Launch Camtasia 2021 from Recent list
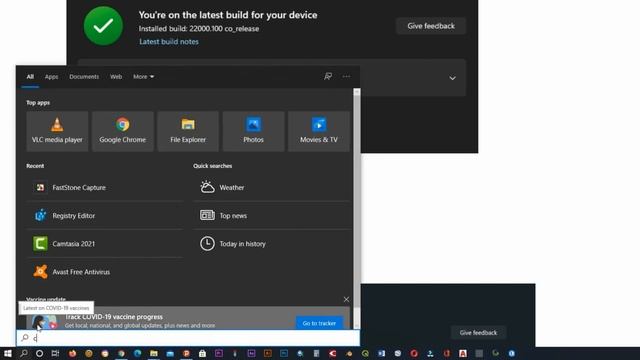This screenshot has height=360, width=640. coord(105,244)
